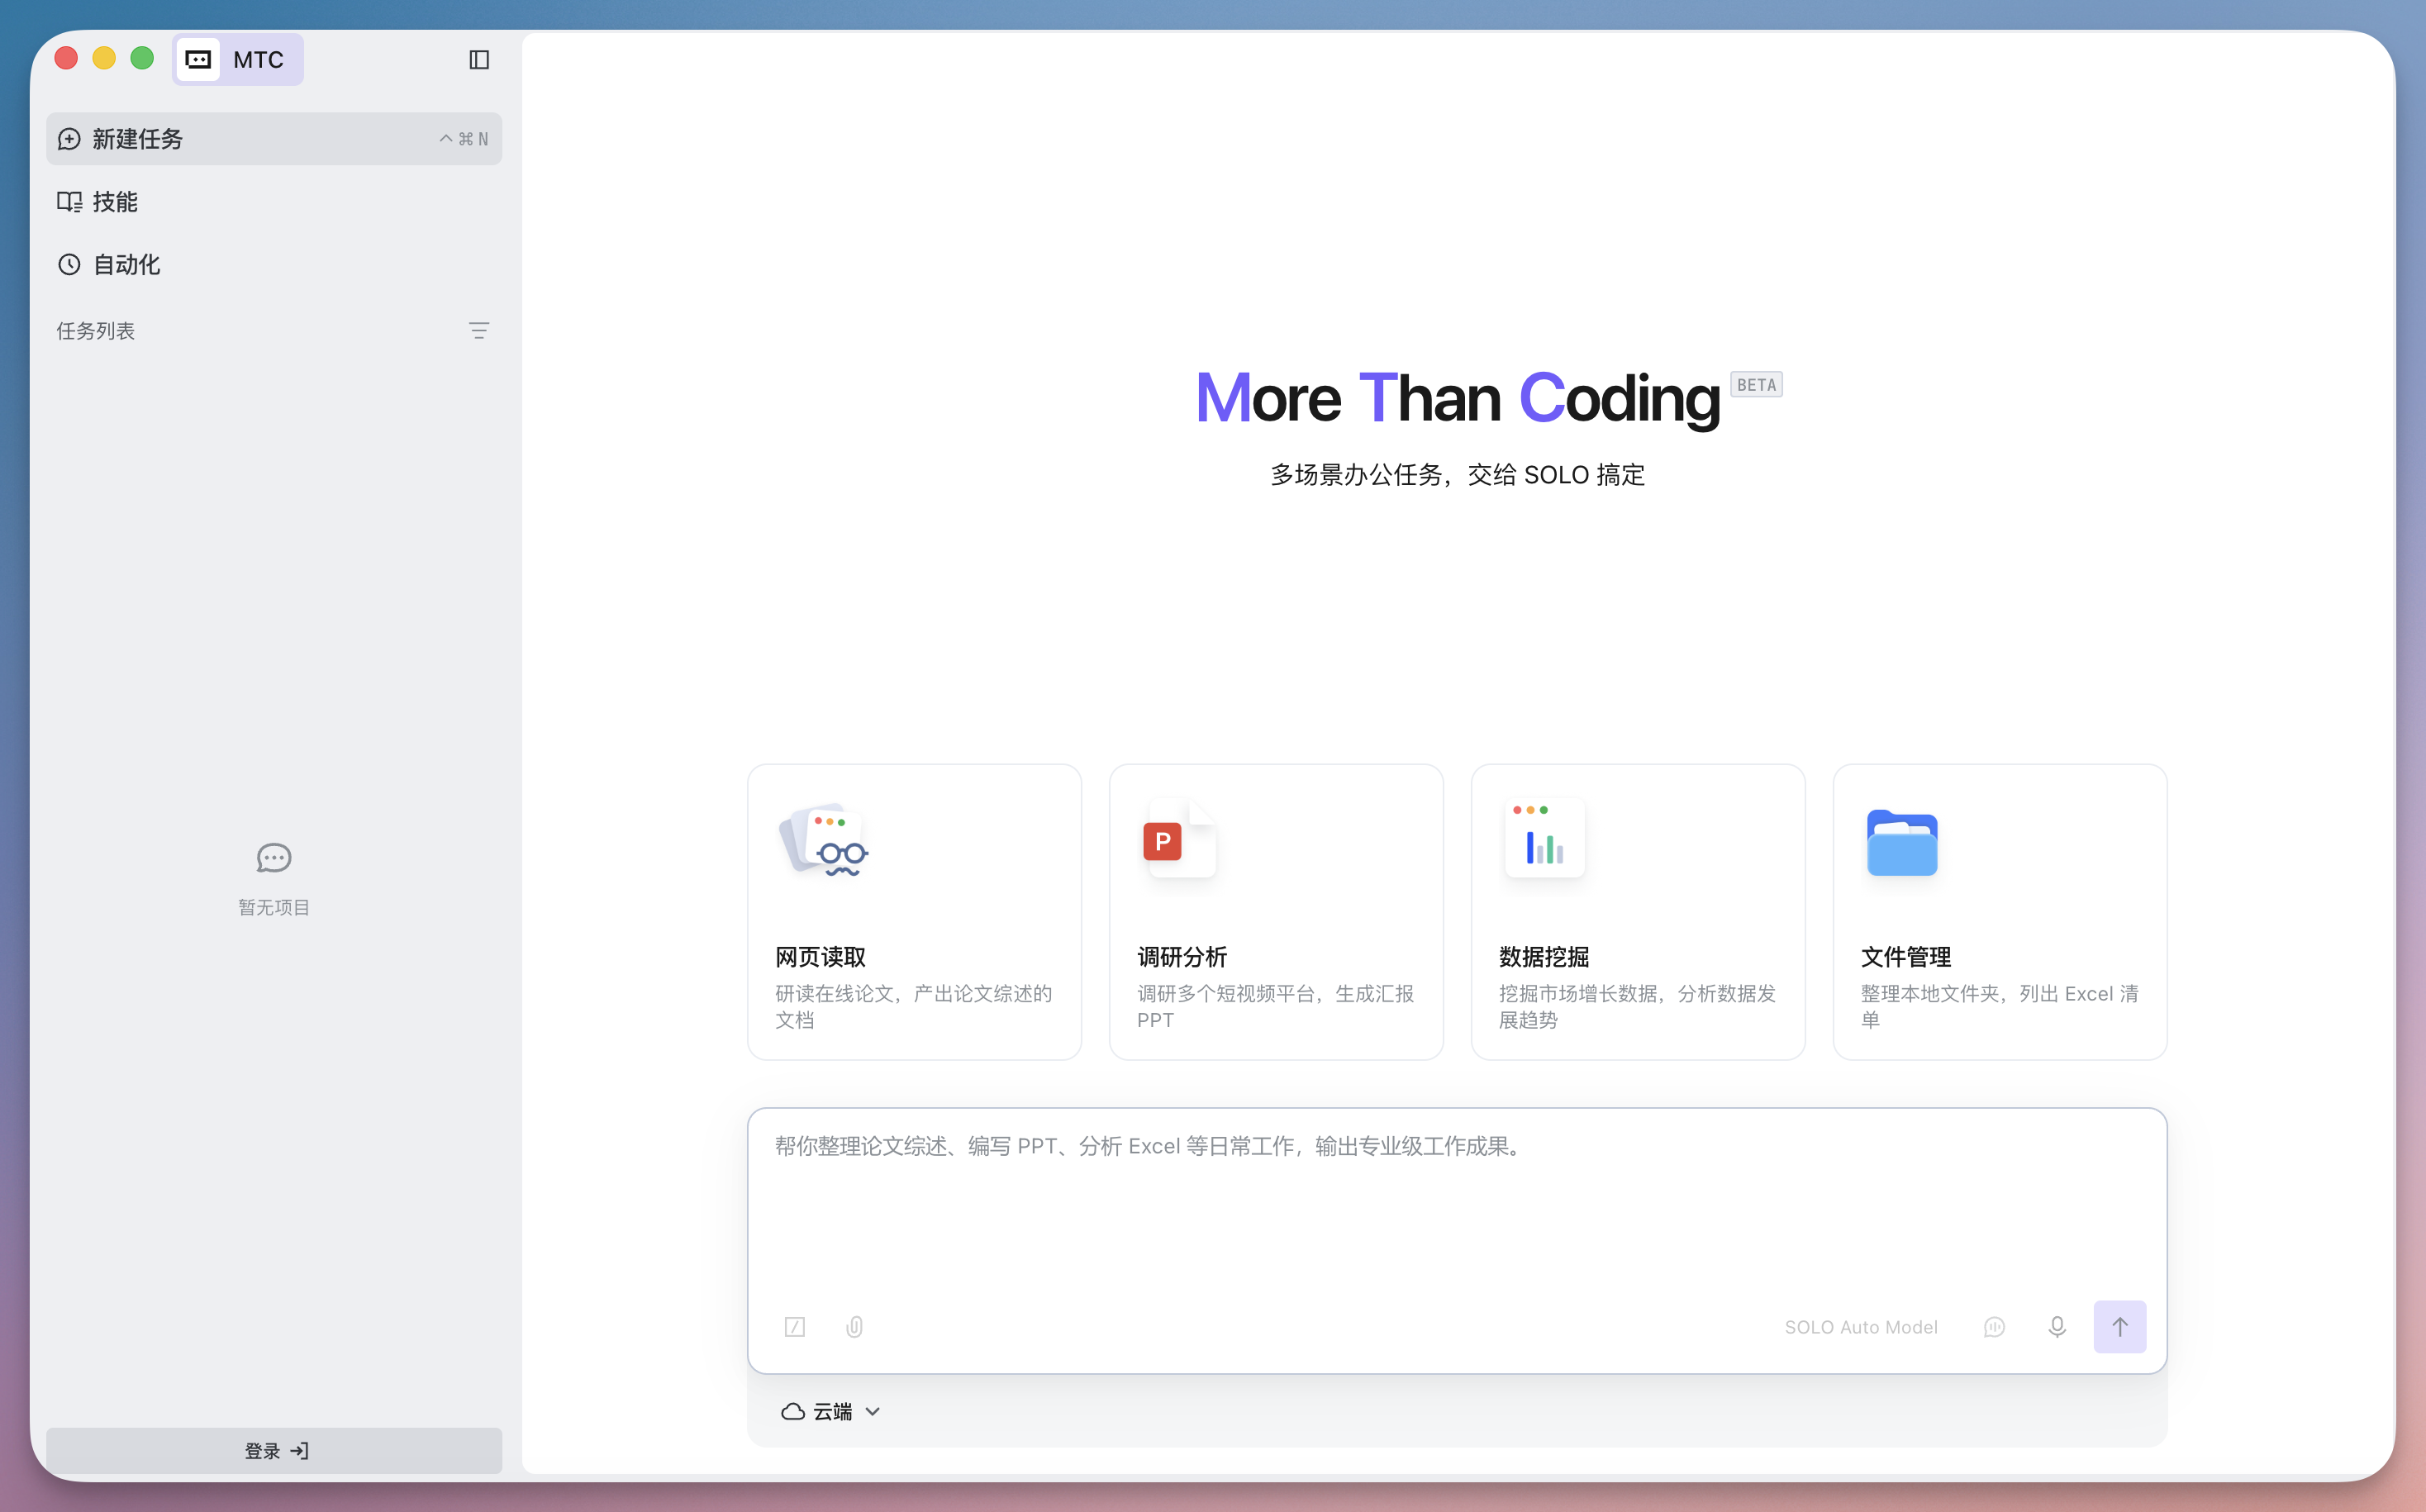Click the 登录 login button
This screenshot has width=2426, height=1512.
tap(274, 1450)
